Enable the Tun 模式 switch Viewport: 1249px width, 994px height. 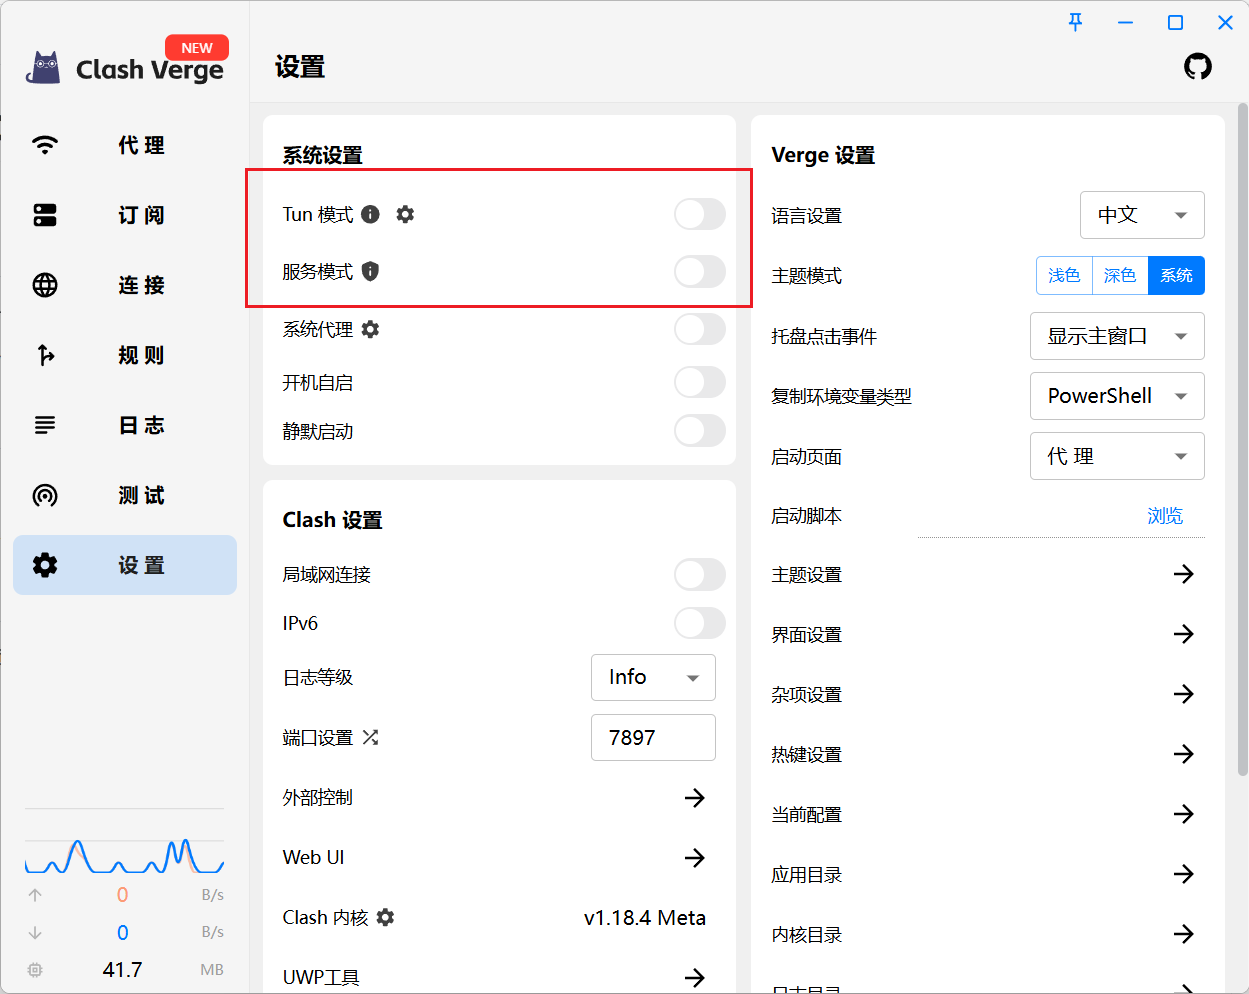point(699,214)
